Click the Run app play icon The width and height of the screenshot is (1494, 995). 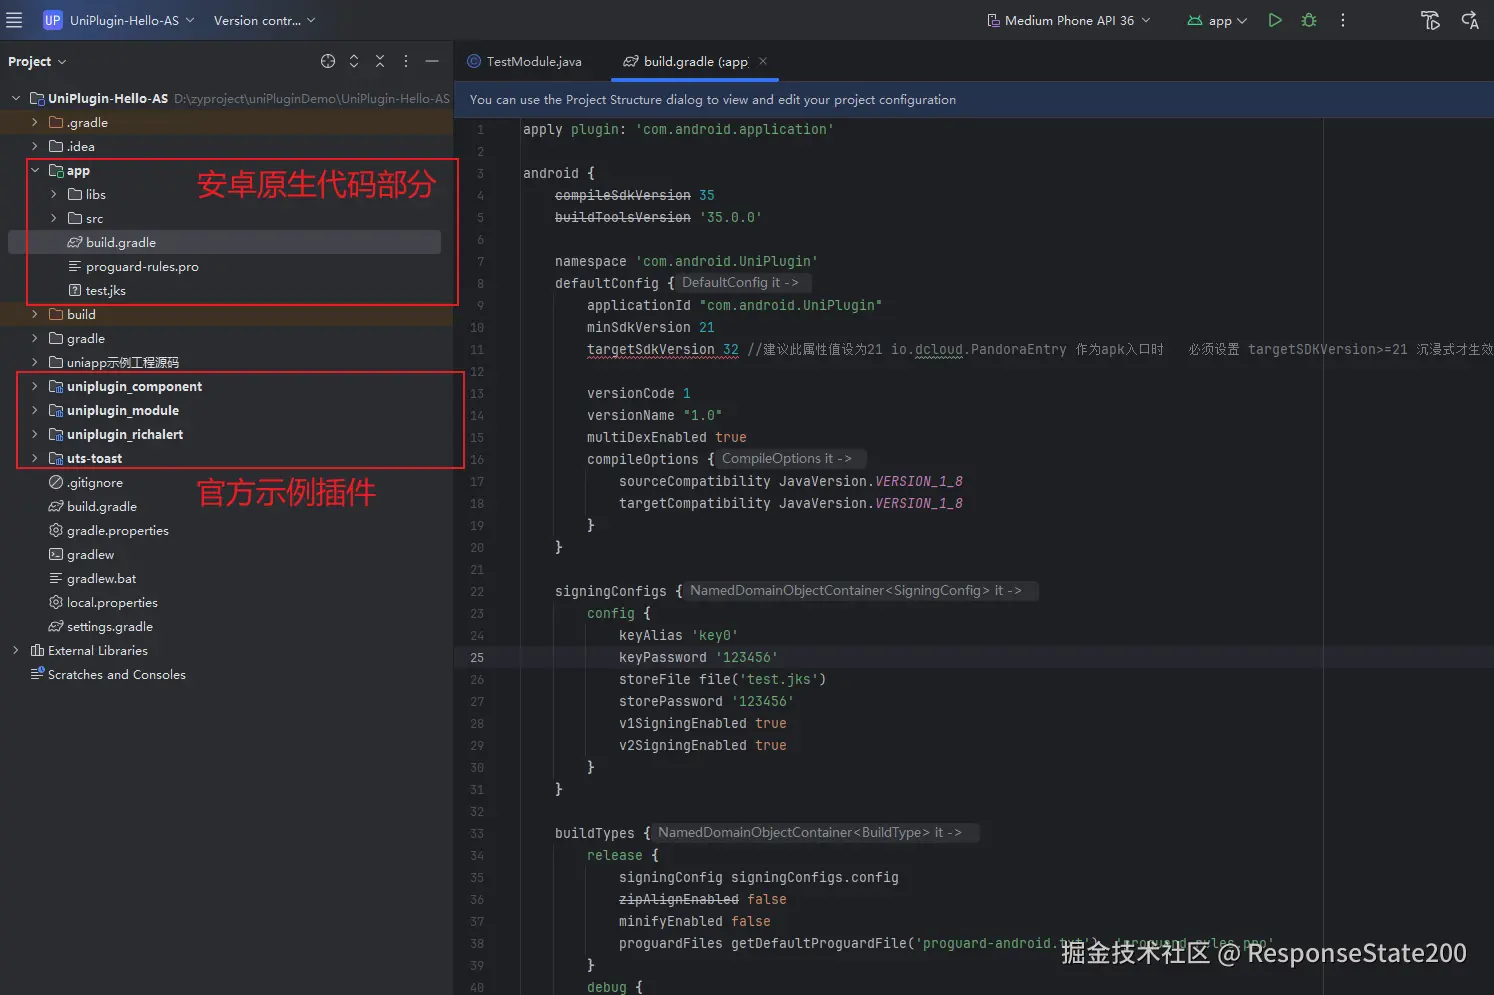click(x=1275, y=20)
